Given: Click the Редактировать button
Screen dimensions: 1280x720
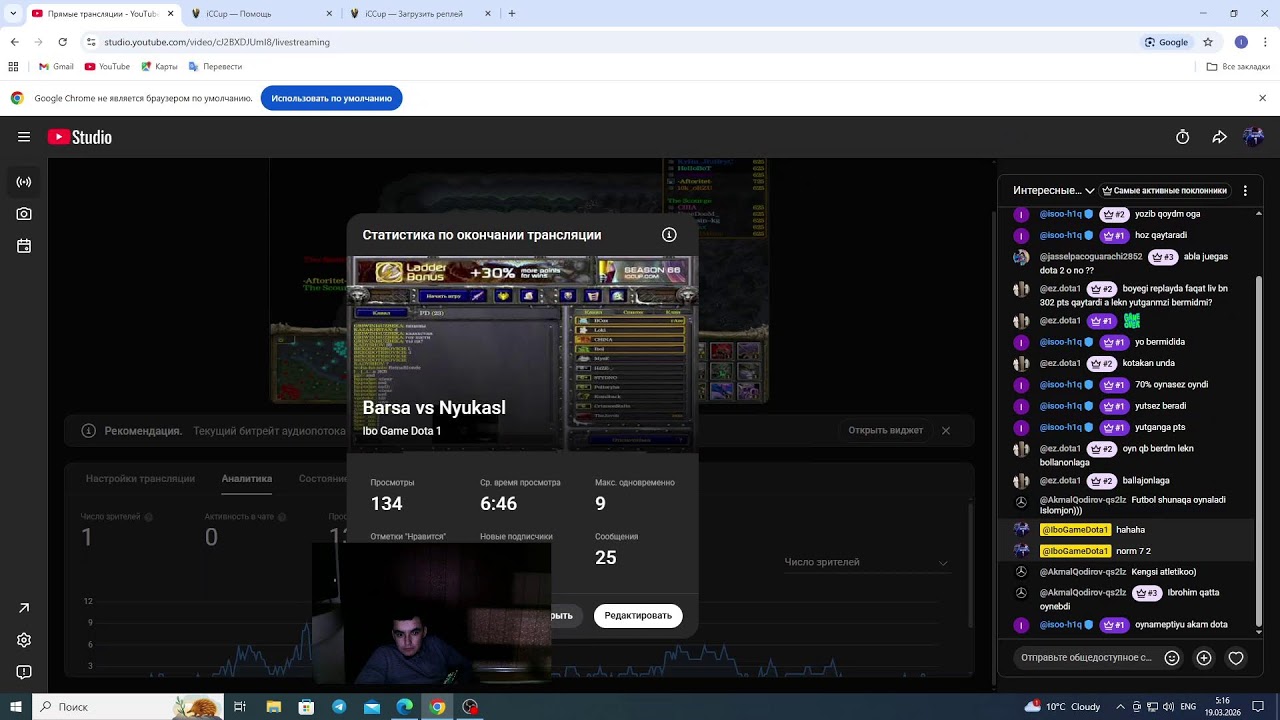Looking at the screenshot, I should 638,616.
